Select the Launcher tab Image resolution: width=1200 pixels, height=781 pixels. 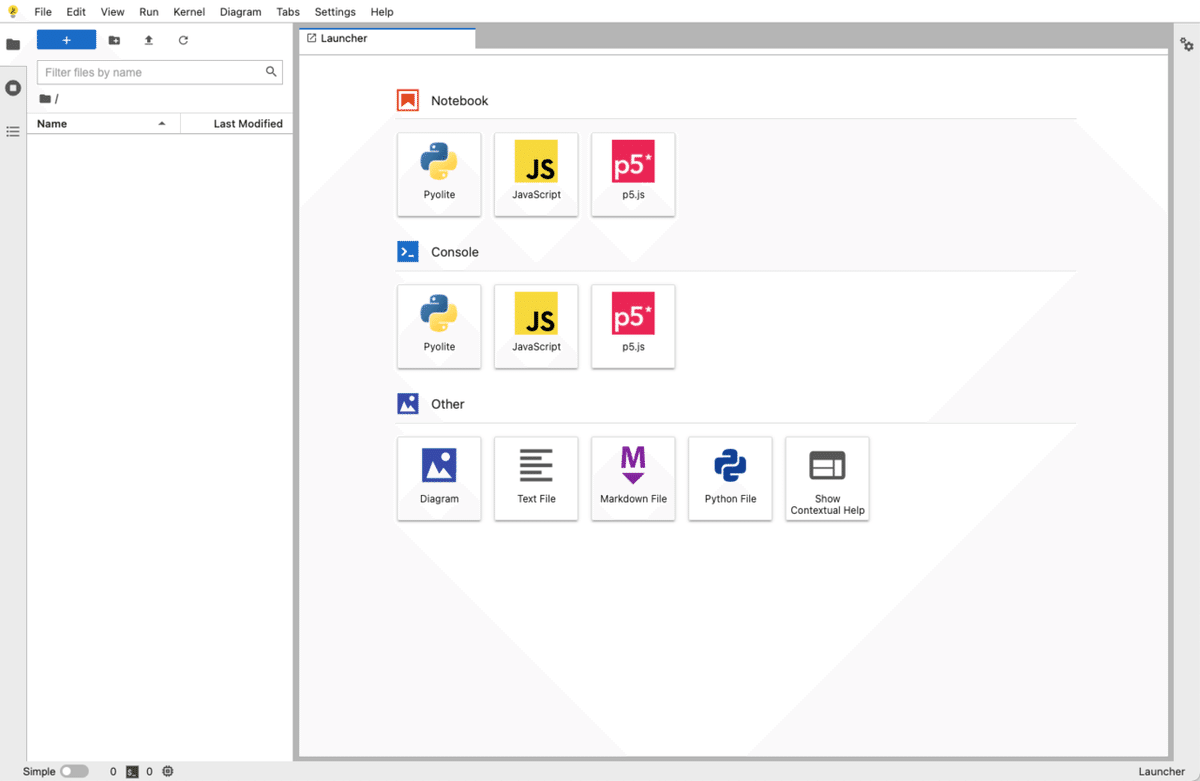(387, 38)
